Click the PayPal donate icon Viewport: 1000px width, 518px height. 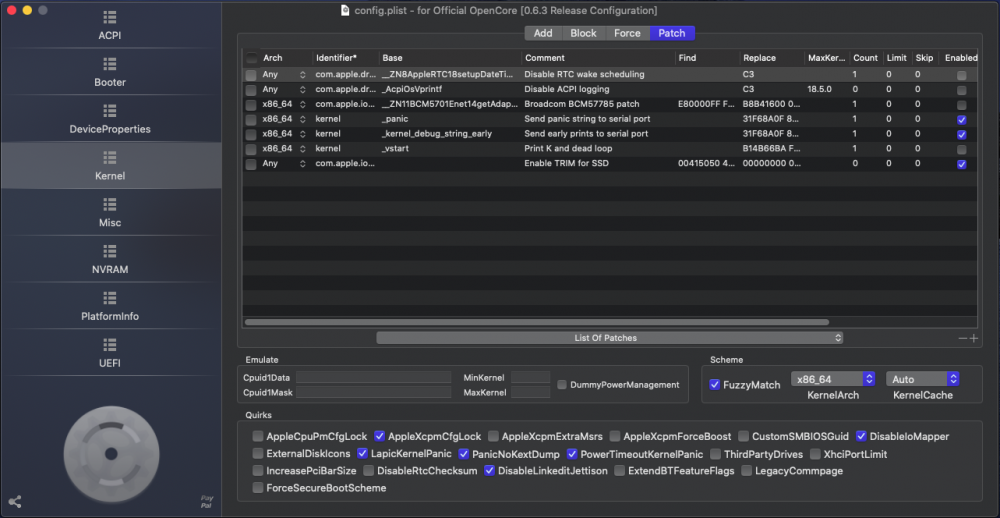206,501
